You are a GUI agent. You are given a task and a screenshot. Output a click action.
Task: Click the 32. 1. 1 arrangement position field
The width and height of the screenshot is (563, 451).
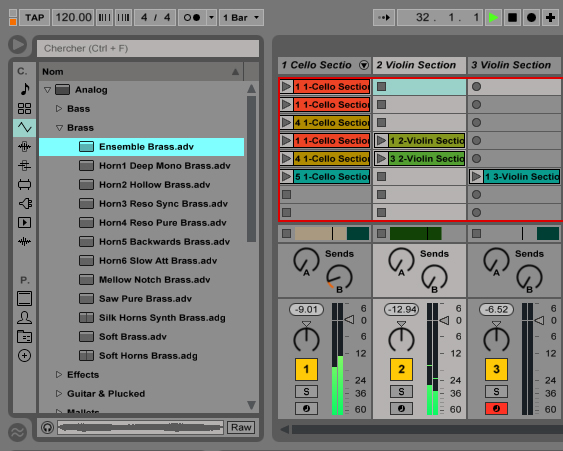point(439,18)
